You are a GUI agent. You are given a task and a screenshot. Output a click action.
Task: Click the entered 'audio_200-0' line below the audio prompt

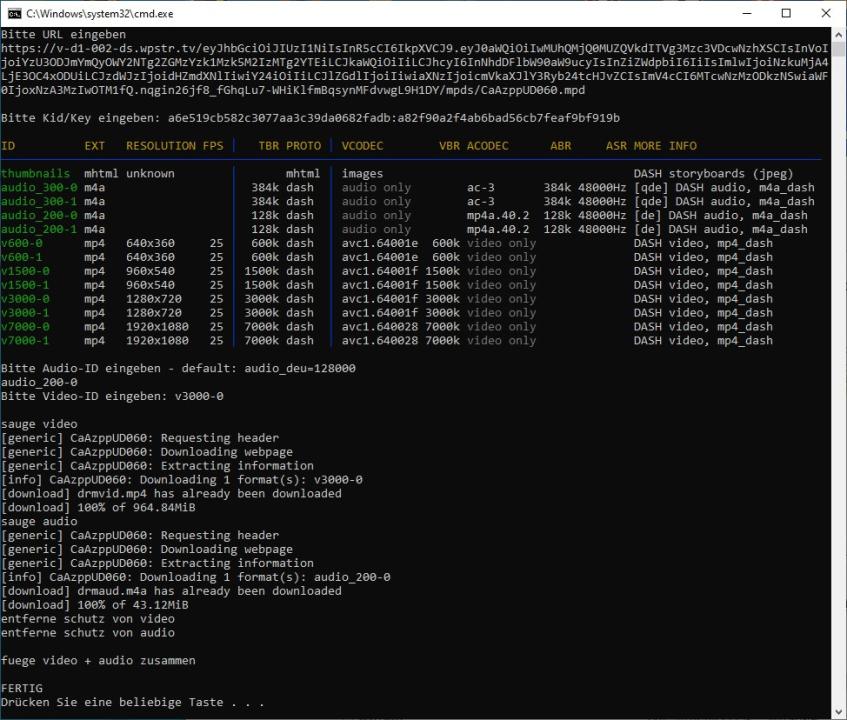tap(39, 382)
